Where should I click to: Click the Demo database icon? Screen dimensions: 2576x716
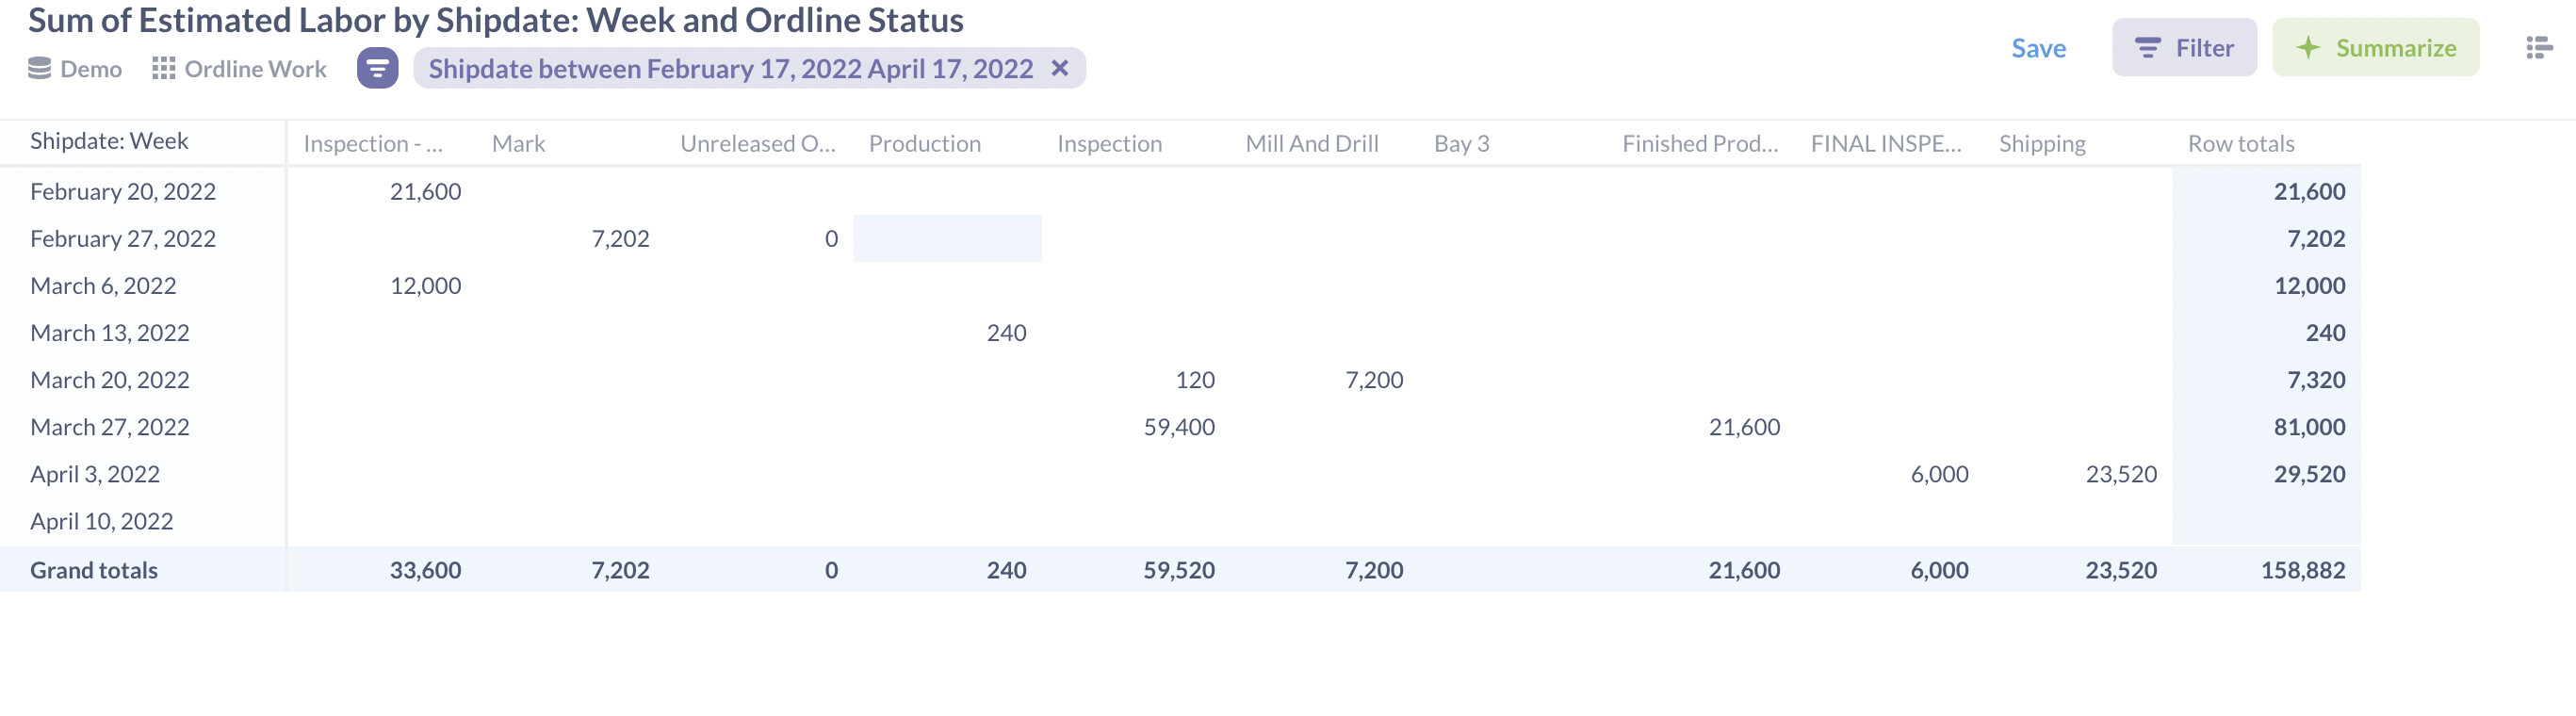[x=39, y=68]
